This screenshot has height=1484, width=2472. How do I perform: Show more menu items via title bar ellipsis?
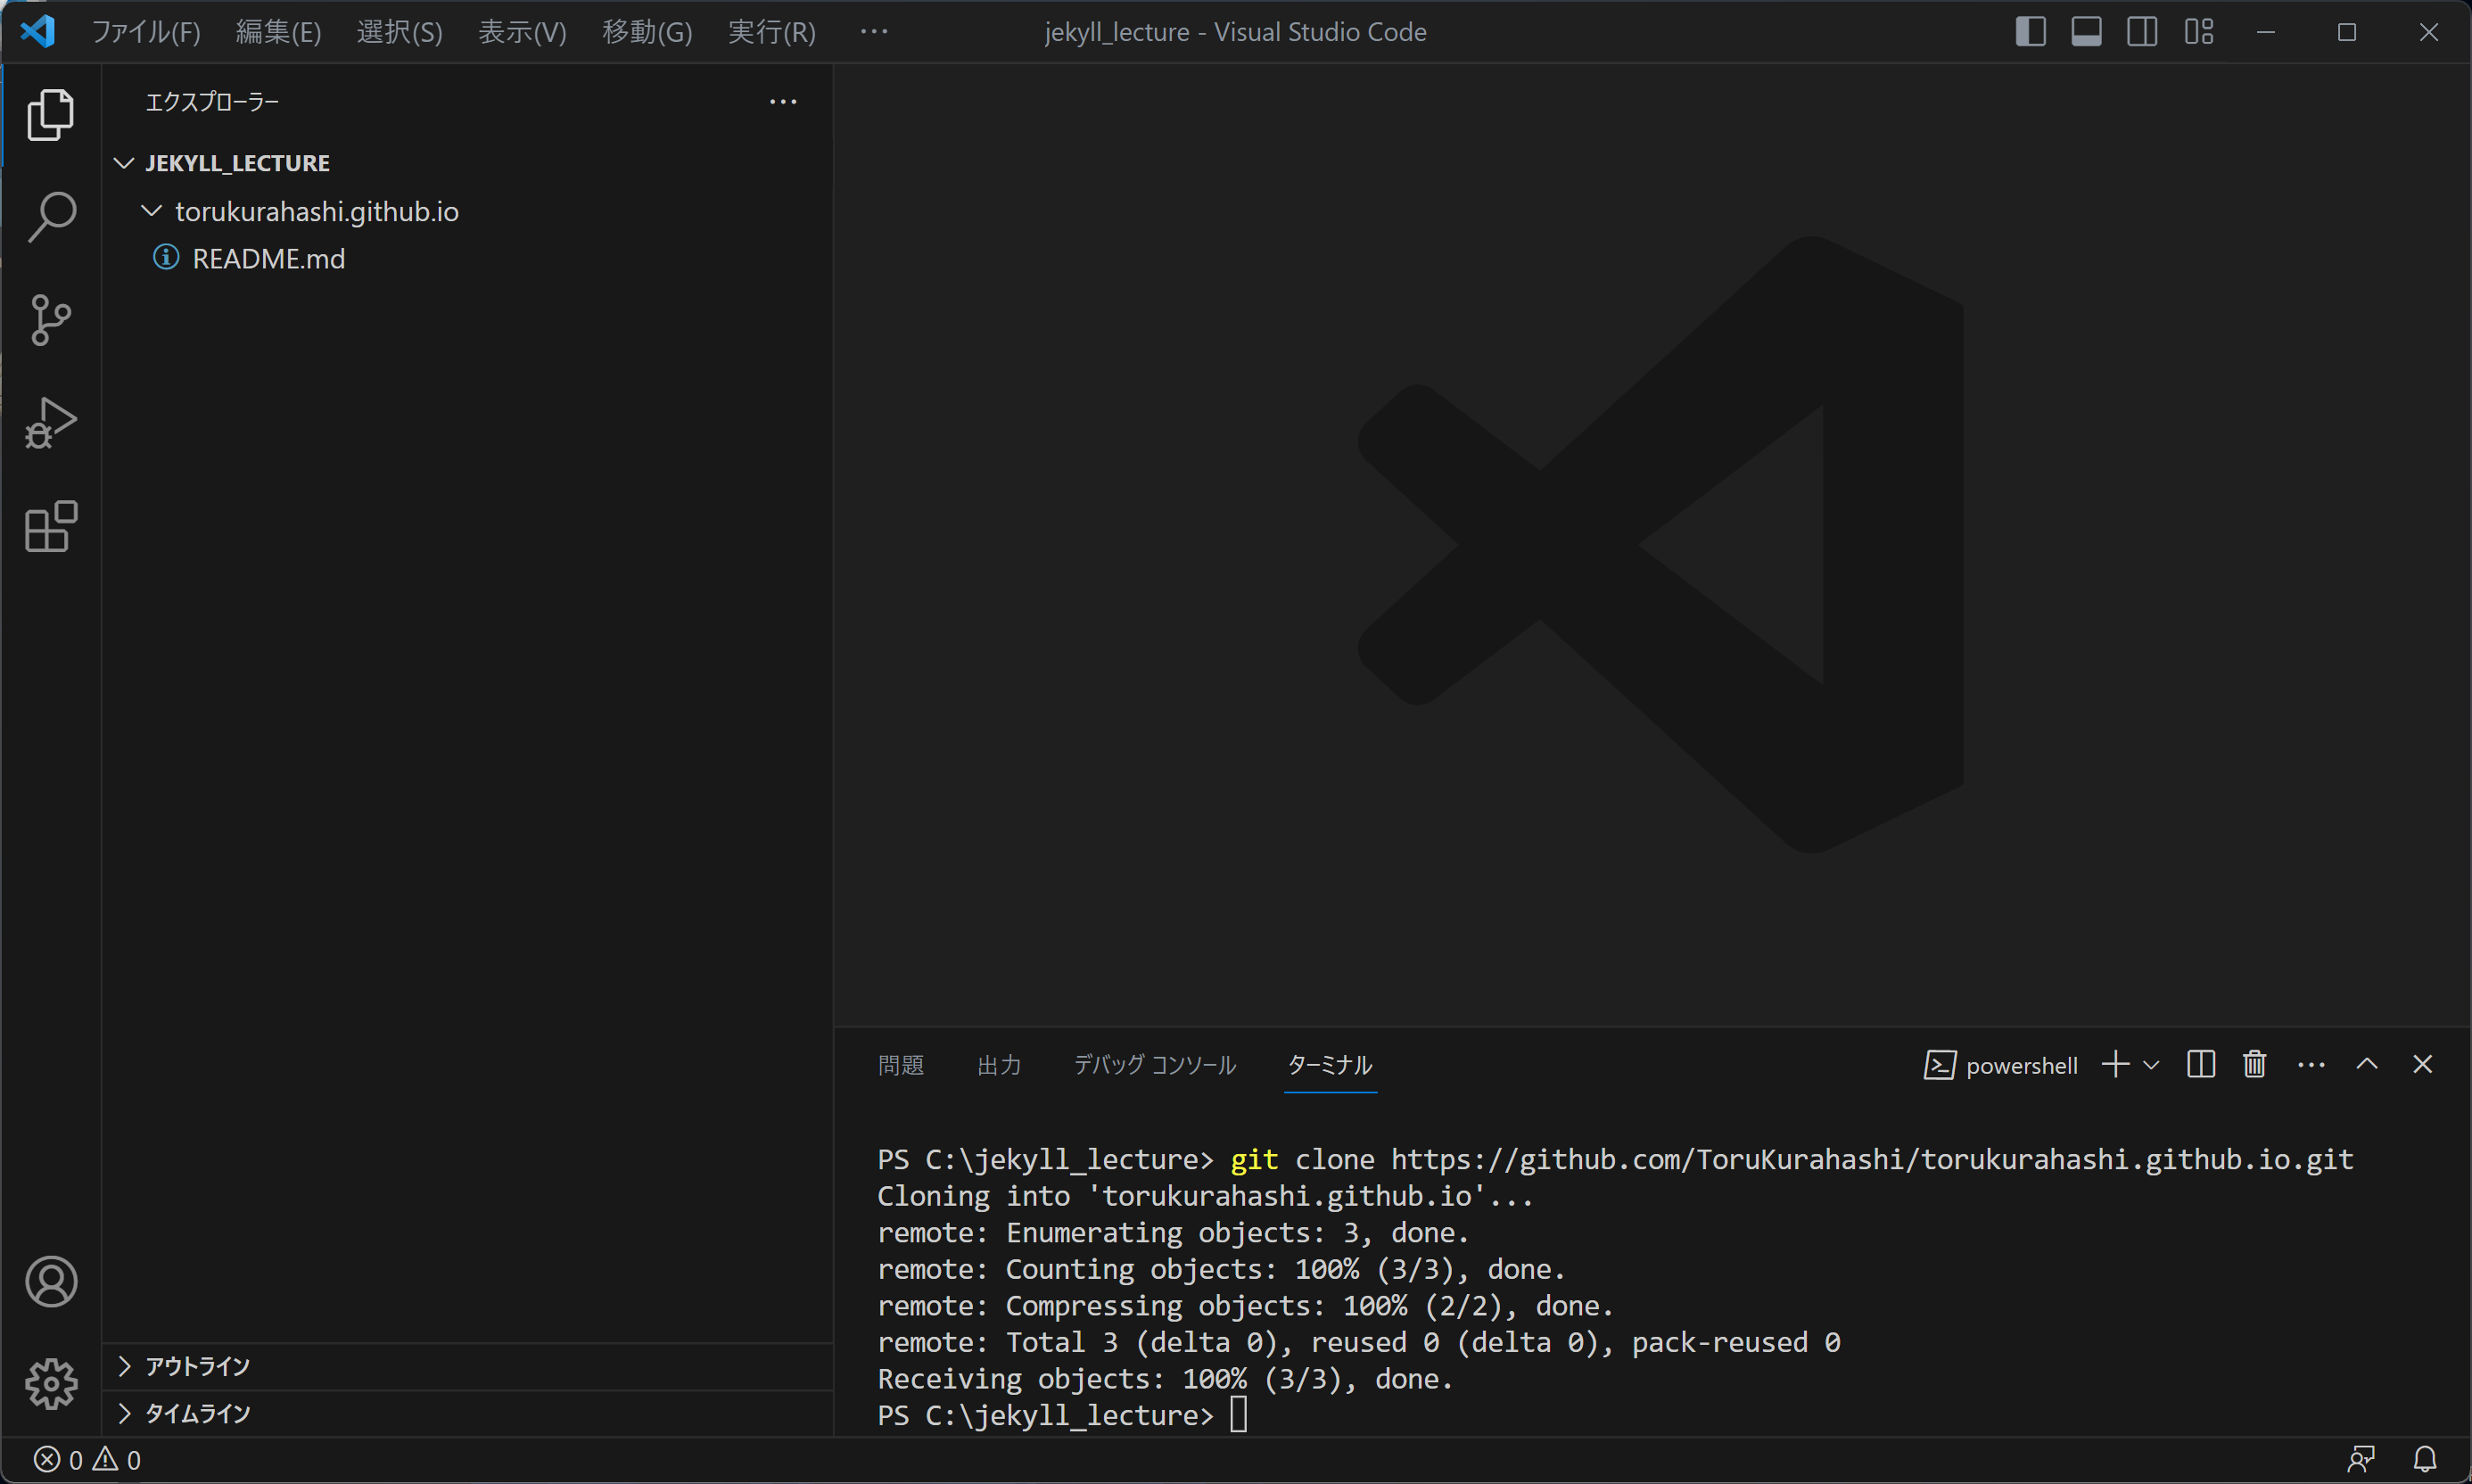(874, 32)
